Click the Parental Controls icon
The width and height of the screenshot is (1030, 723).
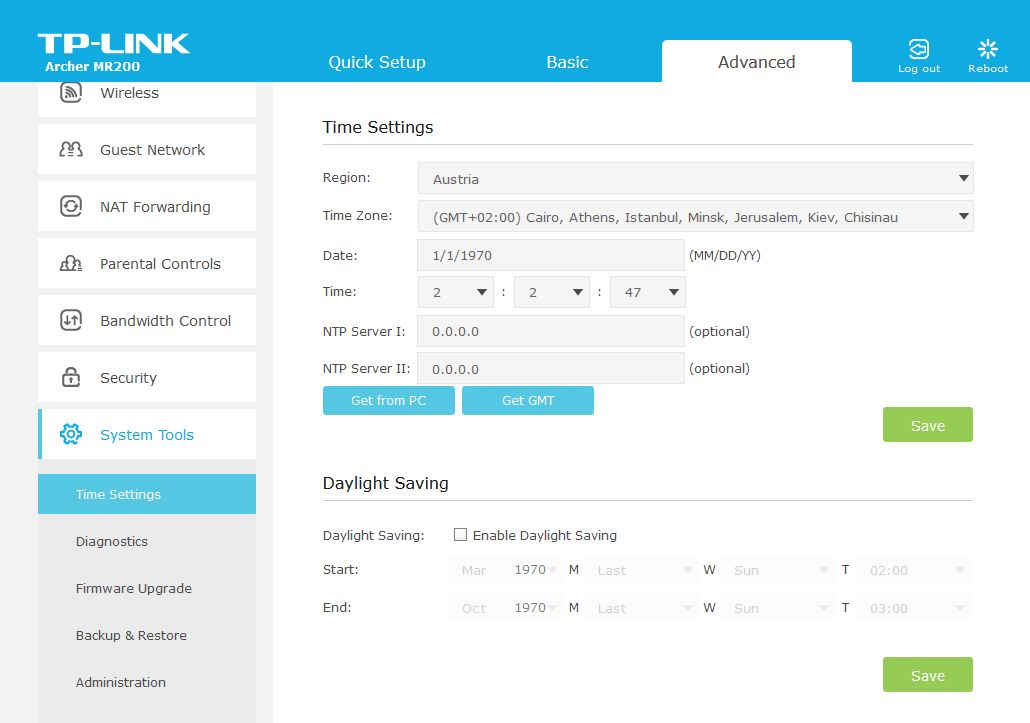(x=71, y=264)
